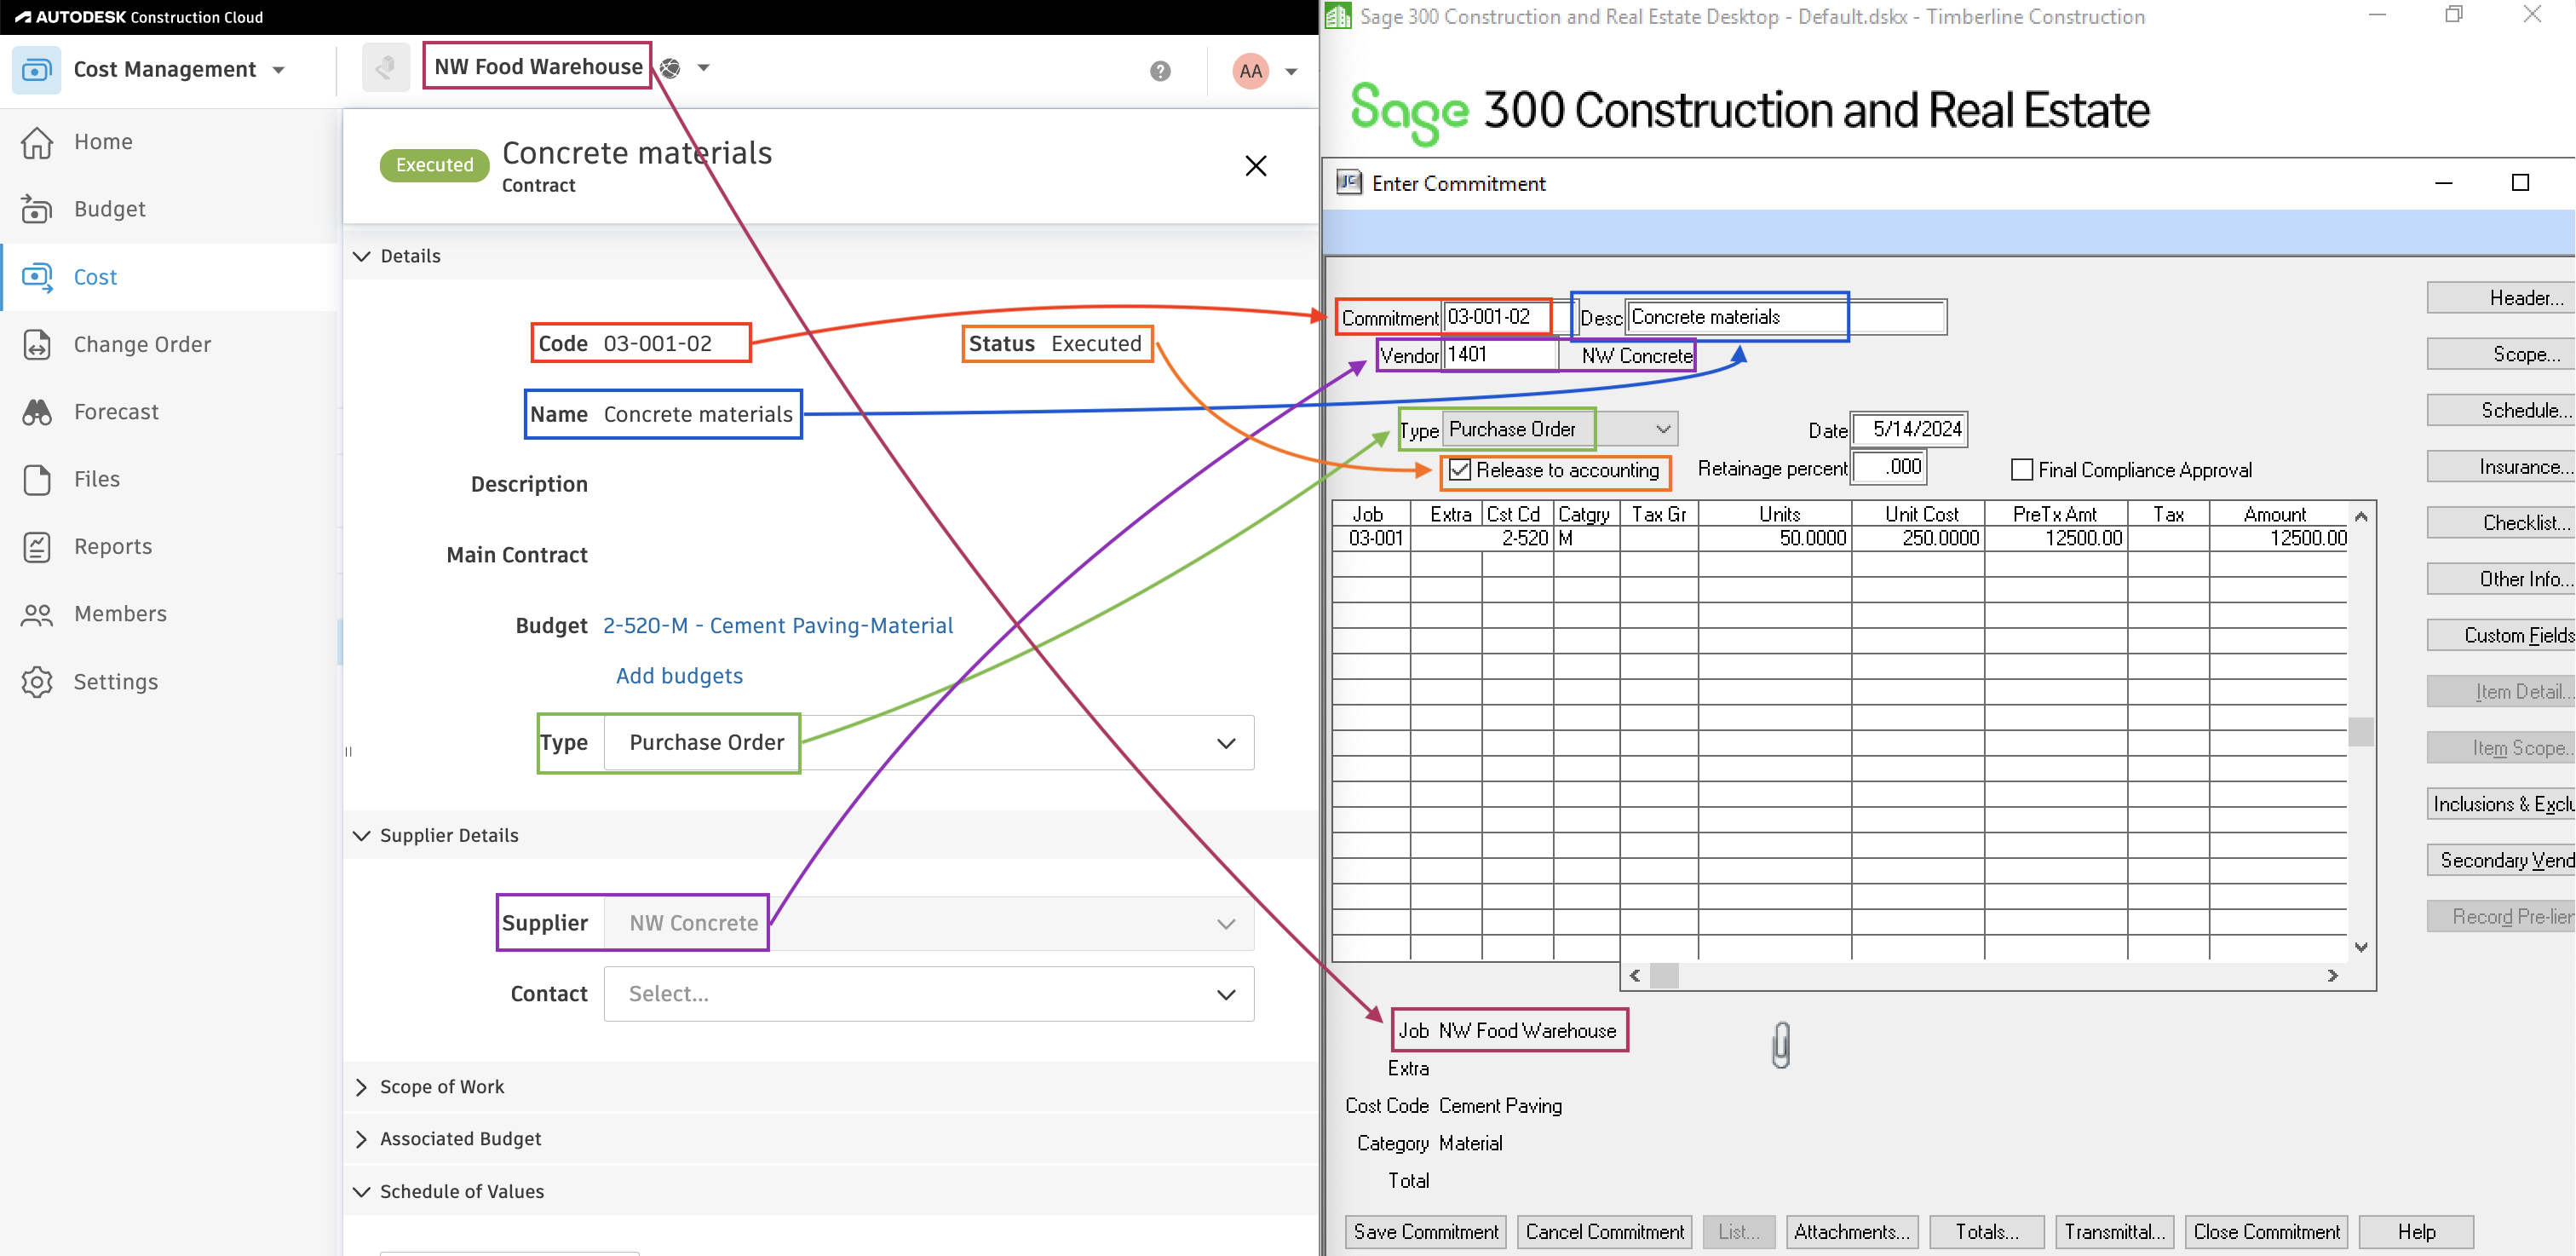This screenshot has width=2576, height=1256.
Task: Click the Vendor field 1401
Action: [1499, 355]
